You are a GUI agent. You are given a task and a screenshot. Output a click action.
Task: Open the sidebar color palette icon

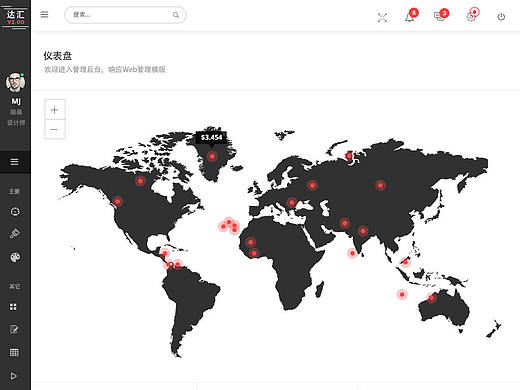tap(15, 257)
